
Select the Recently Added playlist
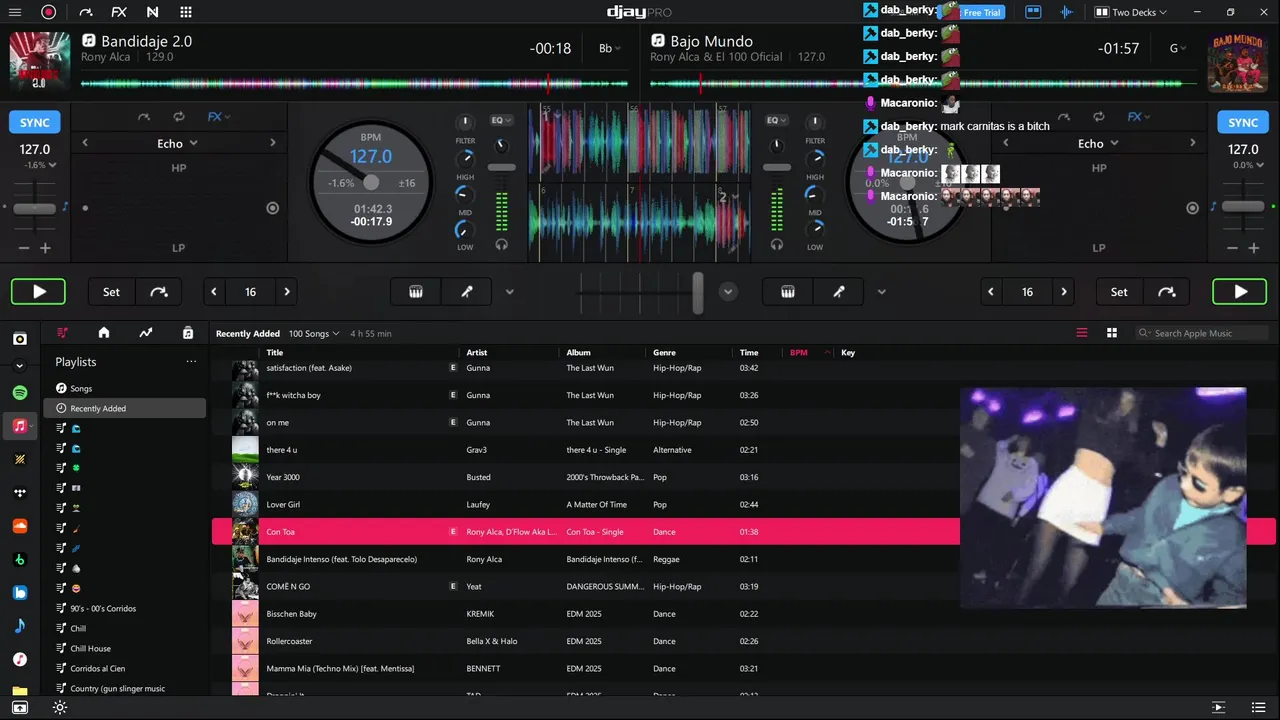(124, 408)
